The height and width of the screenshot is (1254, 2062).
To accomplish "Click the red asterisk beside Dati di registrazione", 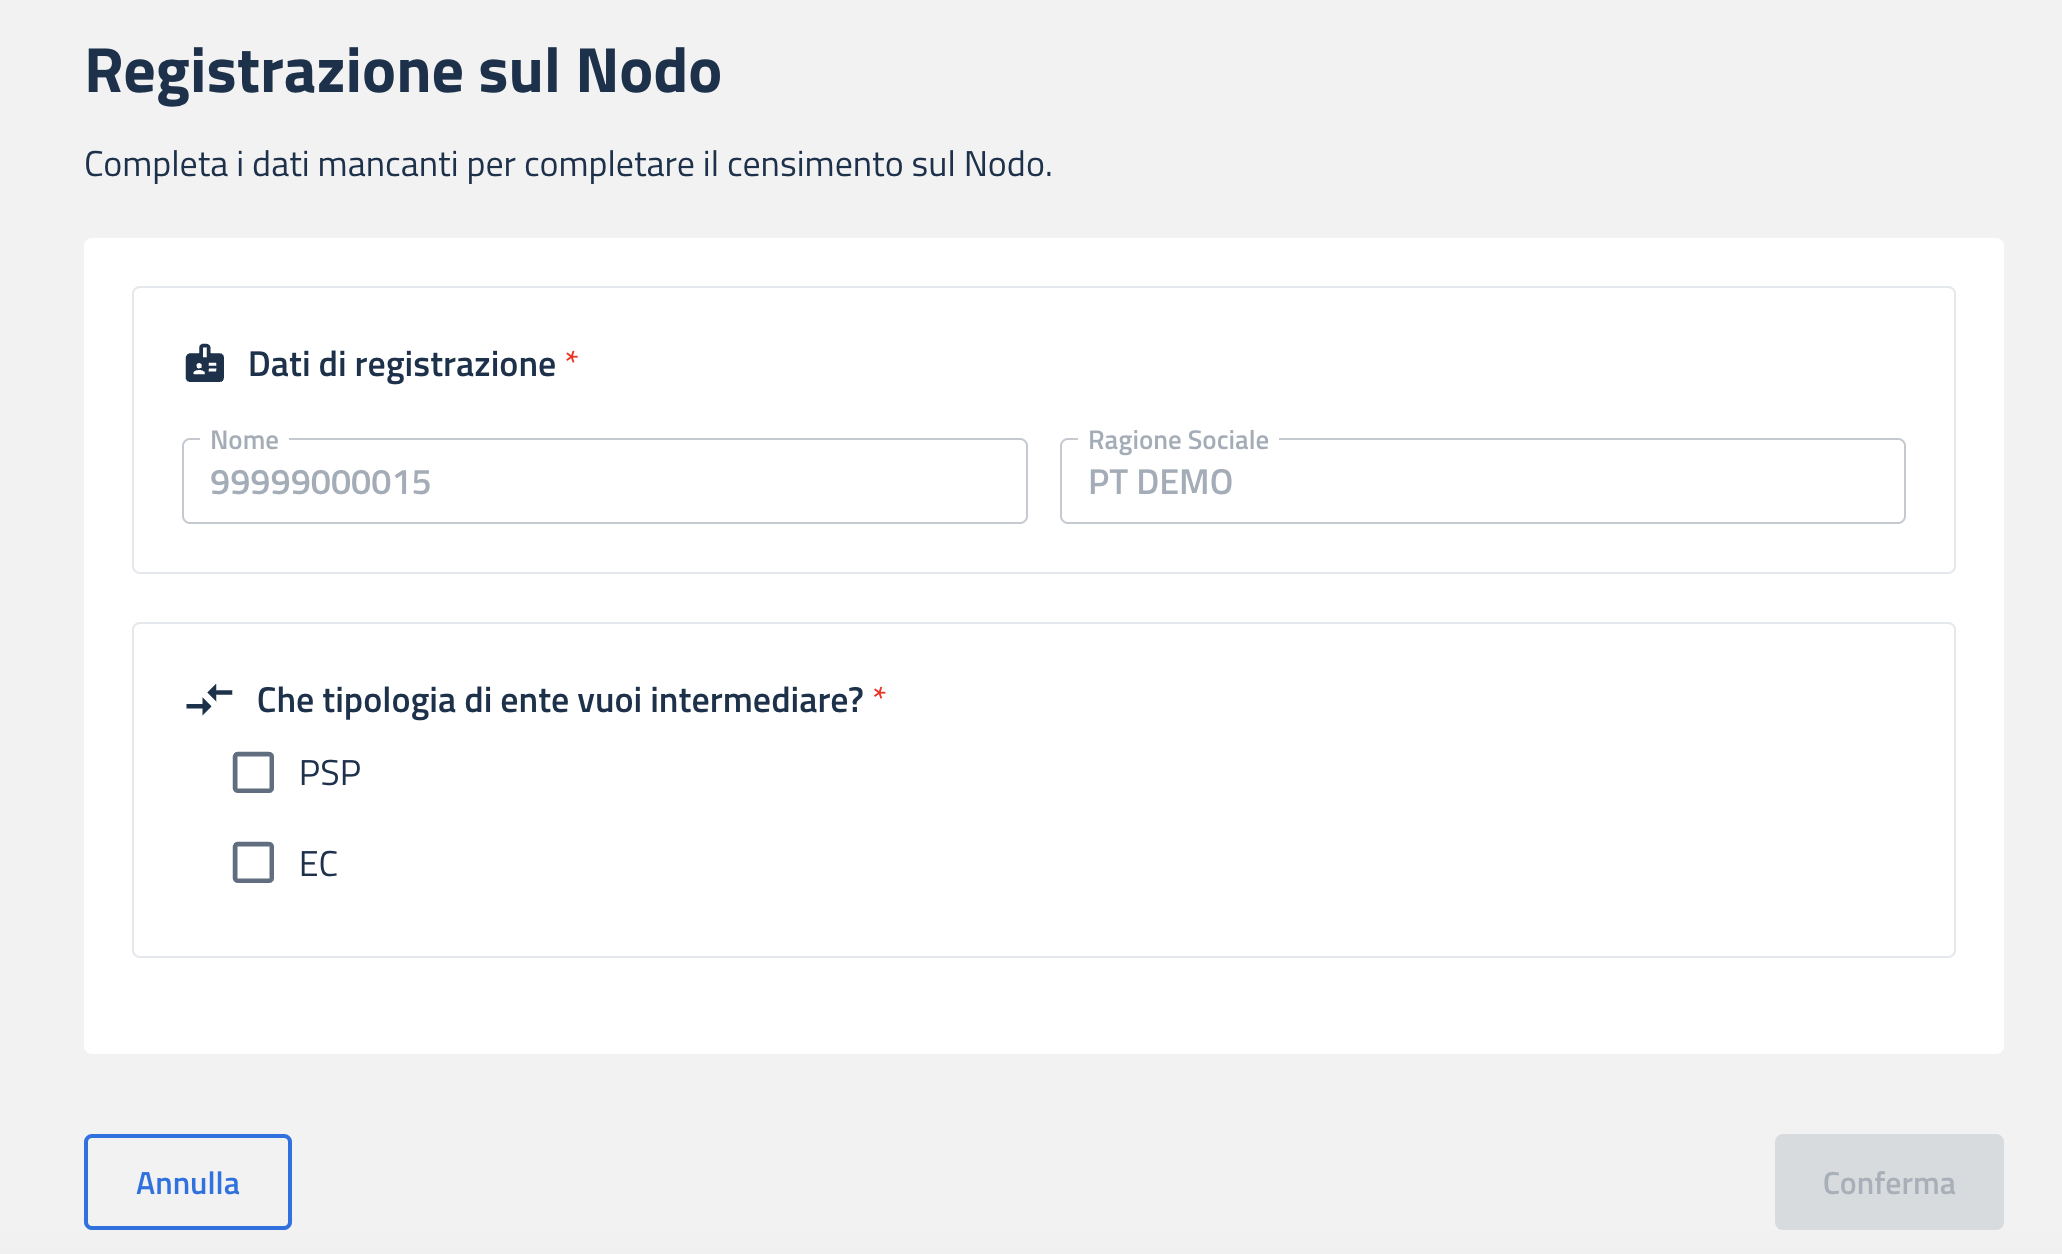I will [x=572, y=358].
